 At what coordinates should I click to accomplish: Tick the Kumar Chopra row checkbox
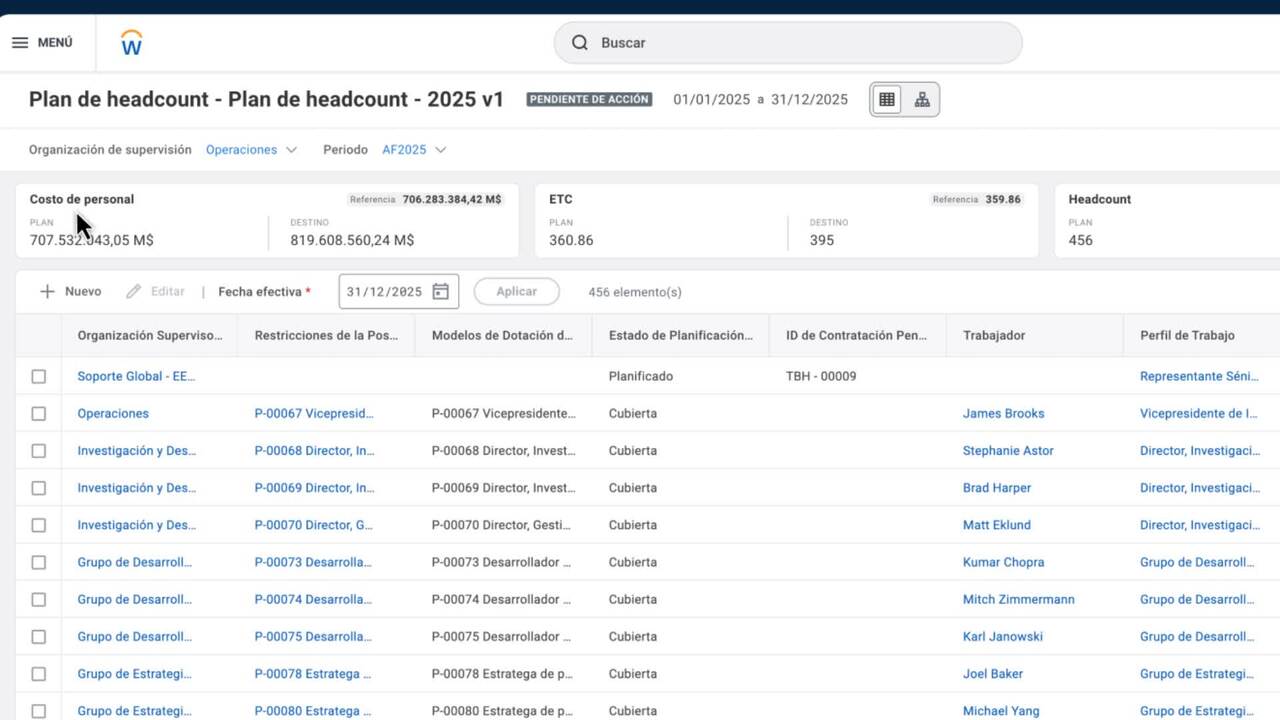pyautogui.click(x=38, y=563)
